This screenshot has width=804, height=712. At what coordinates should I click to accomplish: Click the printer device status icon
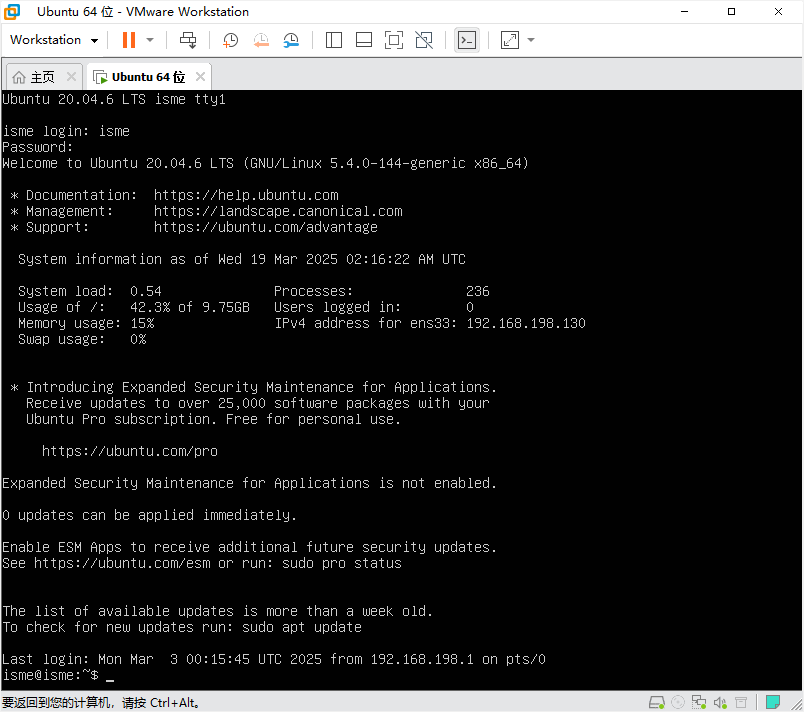741,702
